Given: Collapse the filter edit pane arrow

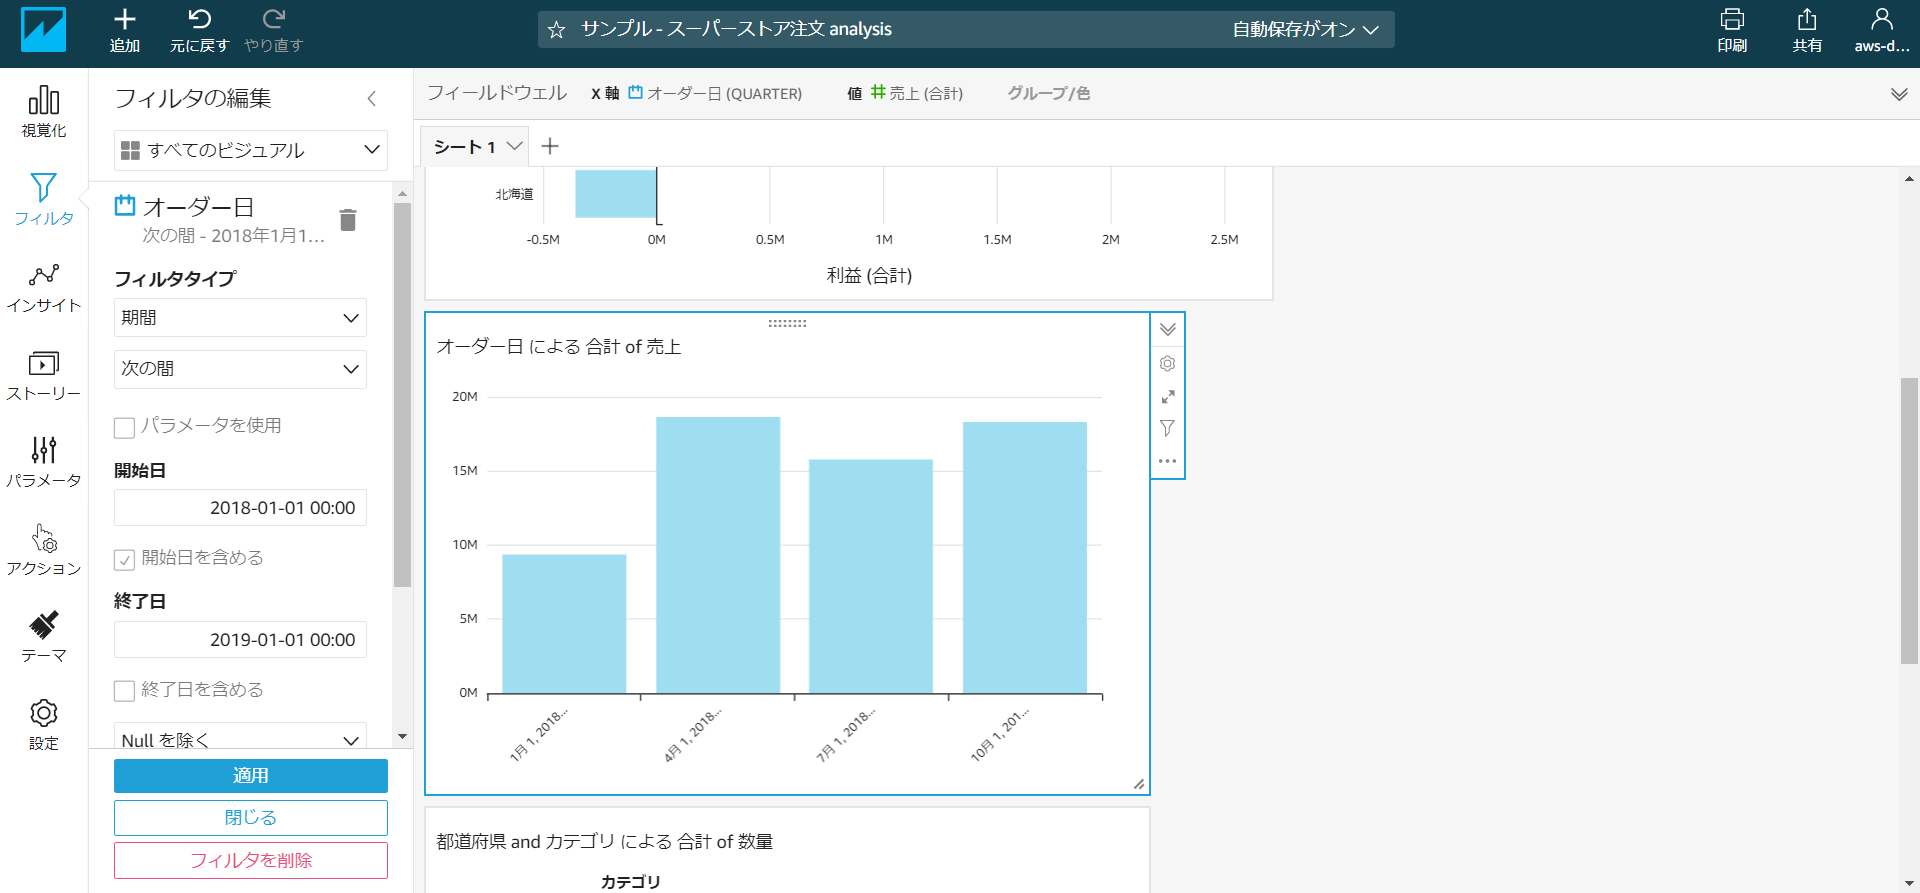Looking at the screenshot, I should click(372, 98).
